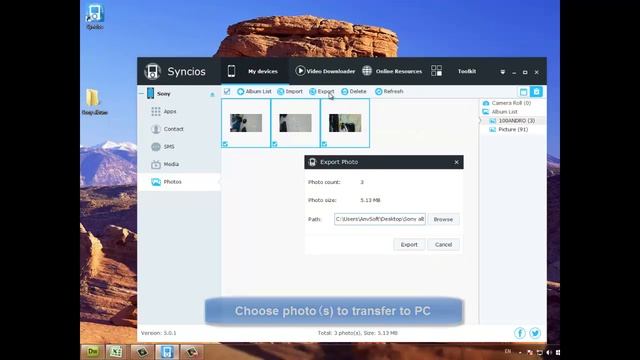
Task: Click the Syncios logo icon in title bar
Action: tap(153, 71)
